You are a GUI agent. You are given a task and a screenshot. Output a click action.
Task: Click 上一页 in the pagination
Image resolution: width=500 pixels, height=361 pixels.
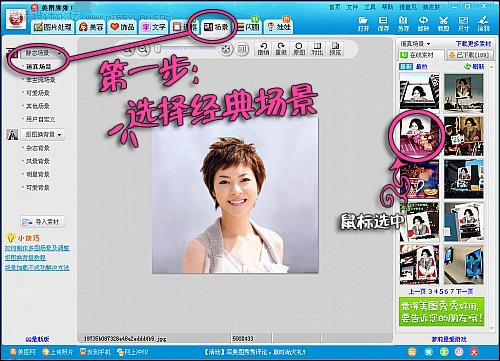[x=417, y=292]
